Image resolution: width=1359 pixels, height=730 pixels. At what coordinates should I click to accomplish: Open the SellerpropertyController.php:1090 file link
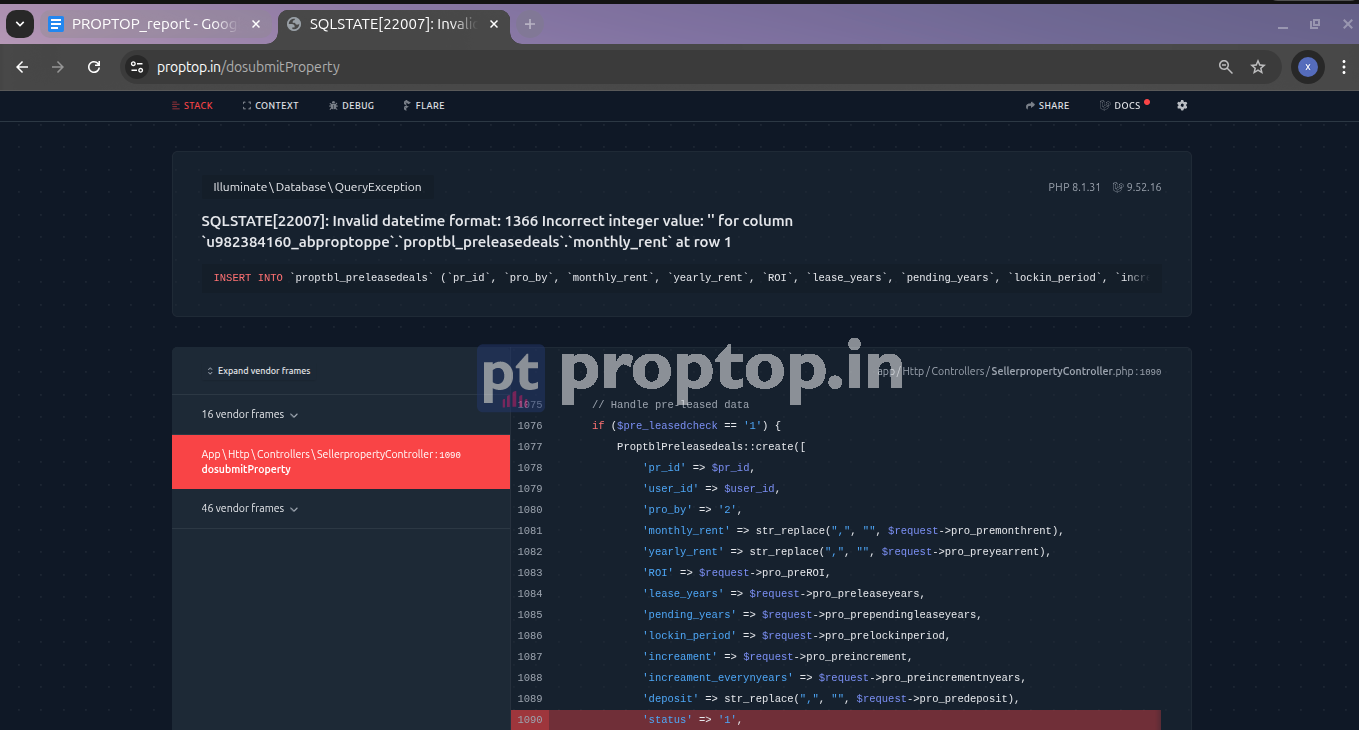click(x=1020, y=371)
